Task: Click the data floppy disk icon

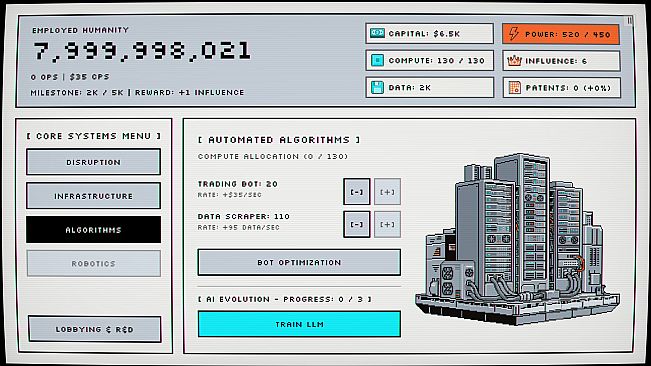Action: click(x=377, y=88)
